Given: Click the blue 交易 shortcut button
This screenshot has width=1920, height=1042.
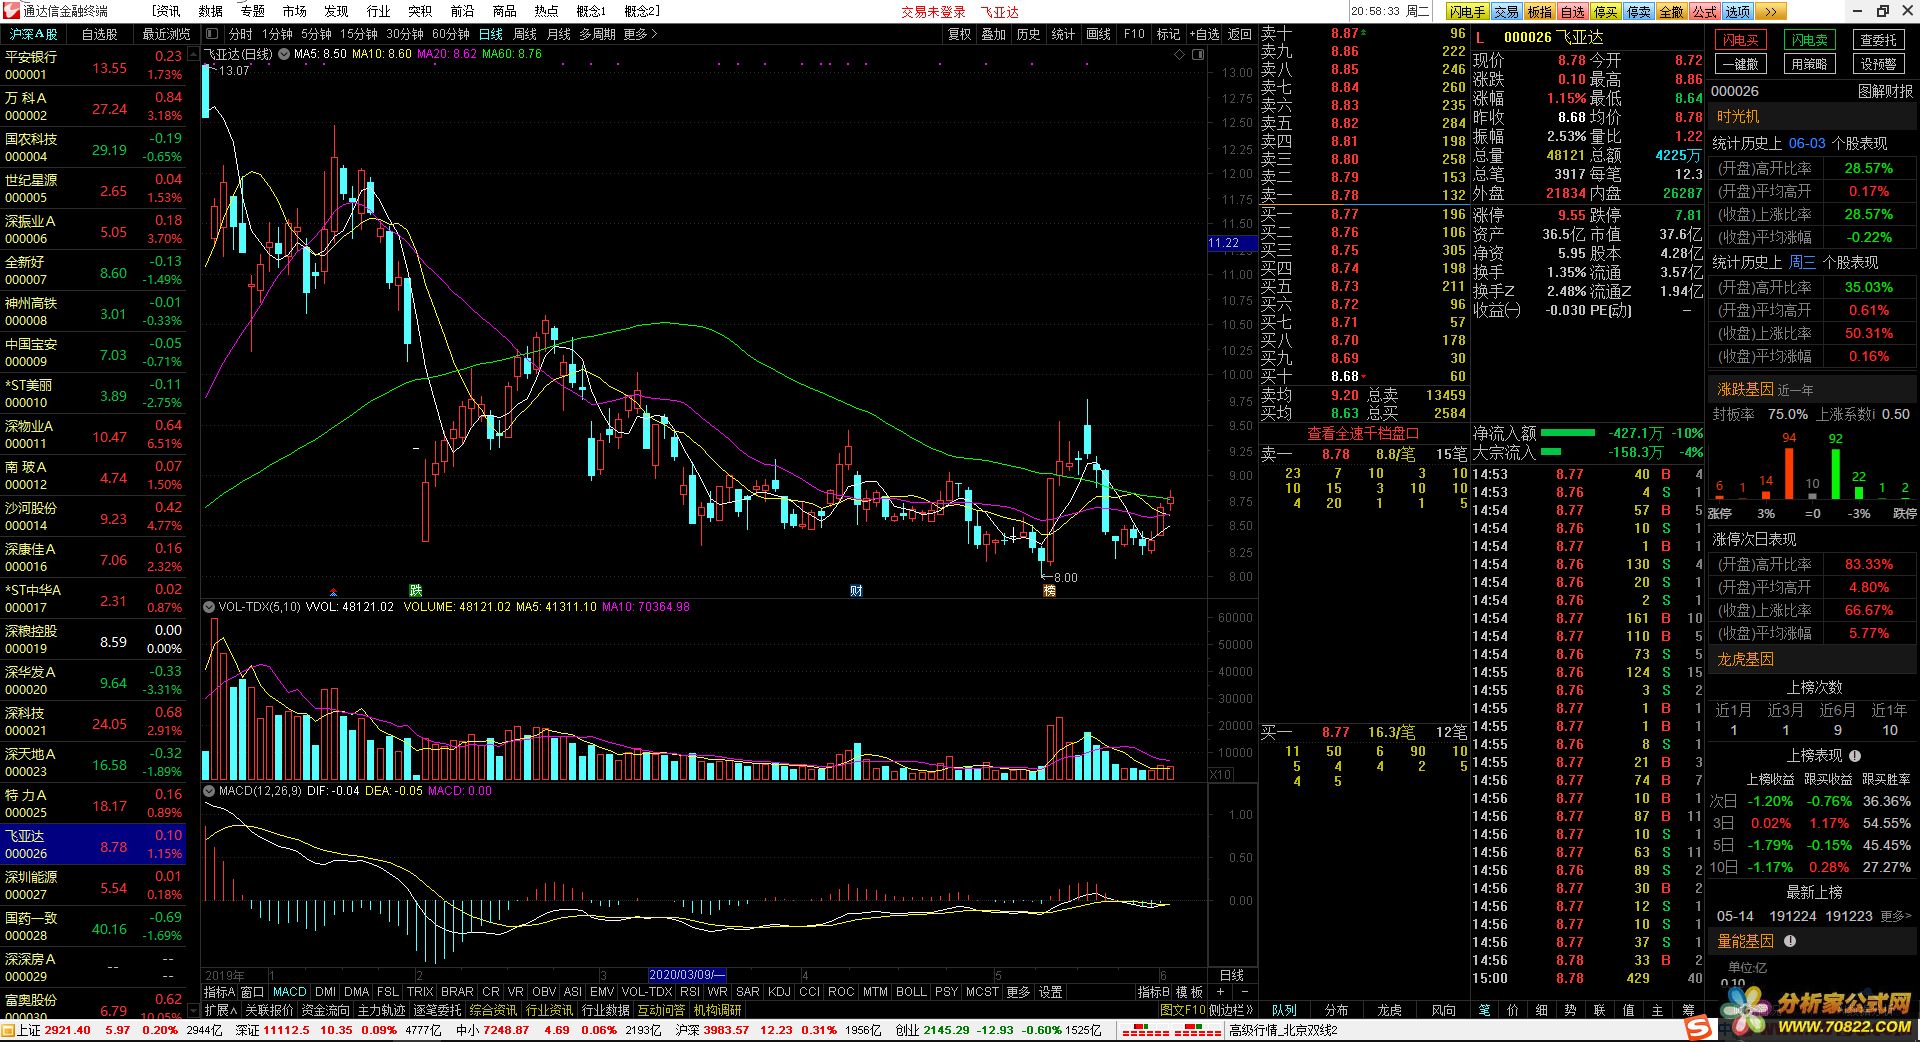Looking at the screenshot, I should pyautogui.click(x=1506, y=12).
